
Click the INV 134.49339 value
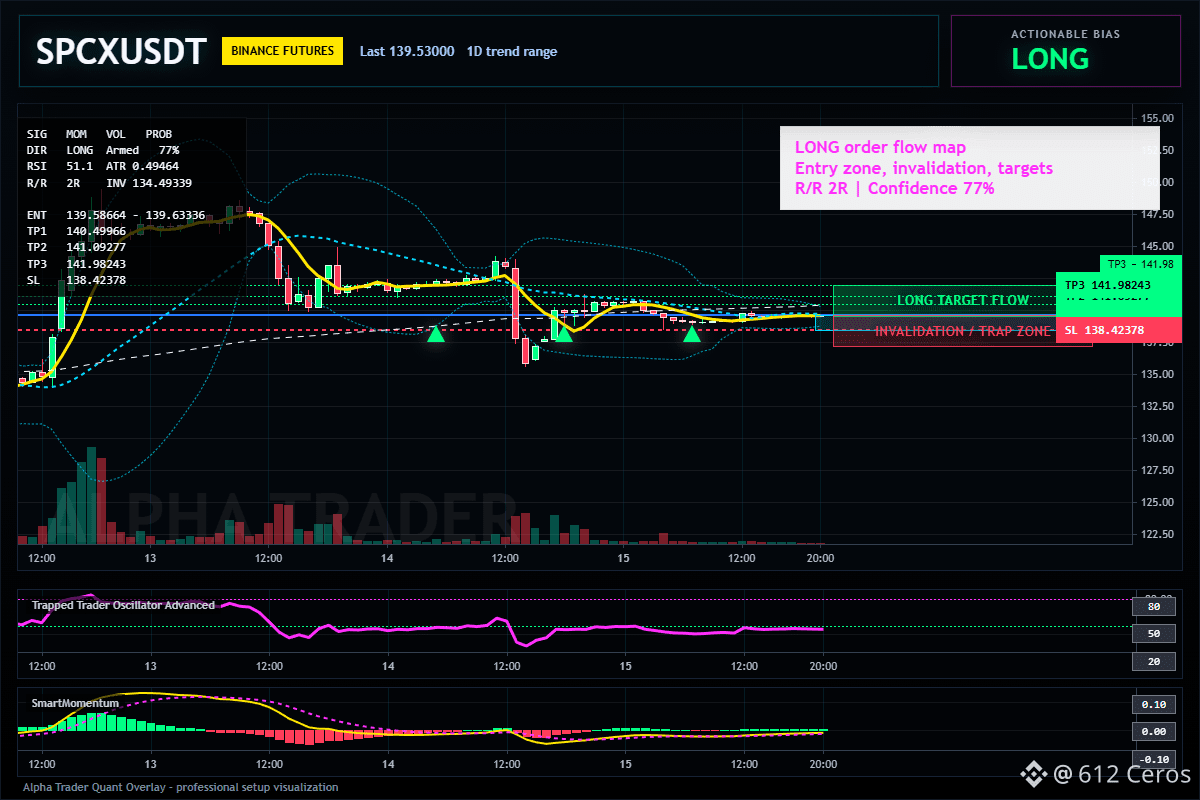(x=149, y=183)
